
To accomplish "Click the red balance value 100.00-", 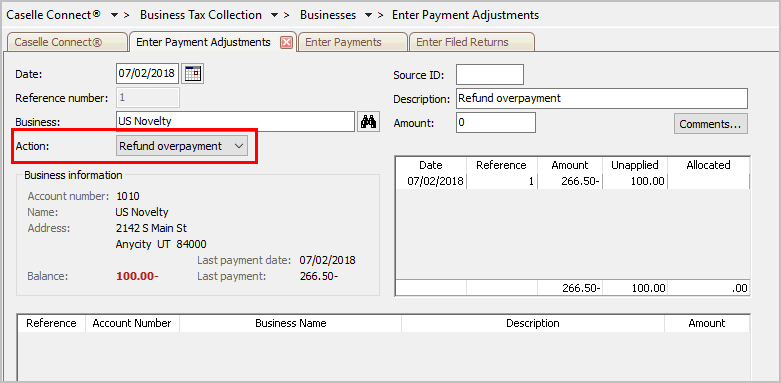I will click(137, 276).
